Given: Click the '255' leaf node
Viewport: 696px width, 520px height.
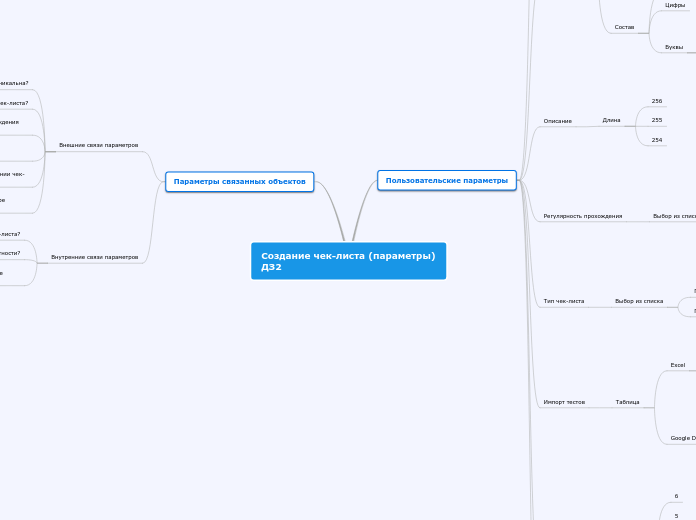Looking at the screenshot, I should tap(657, 120).
